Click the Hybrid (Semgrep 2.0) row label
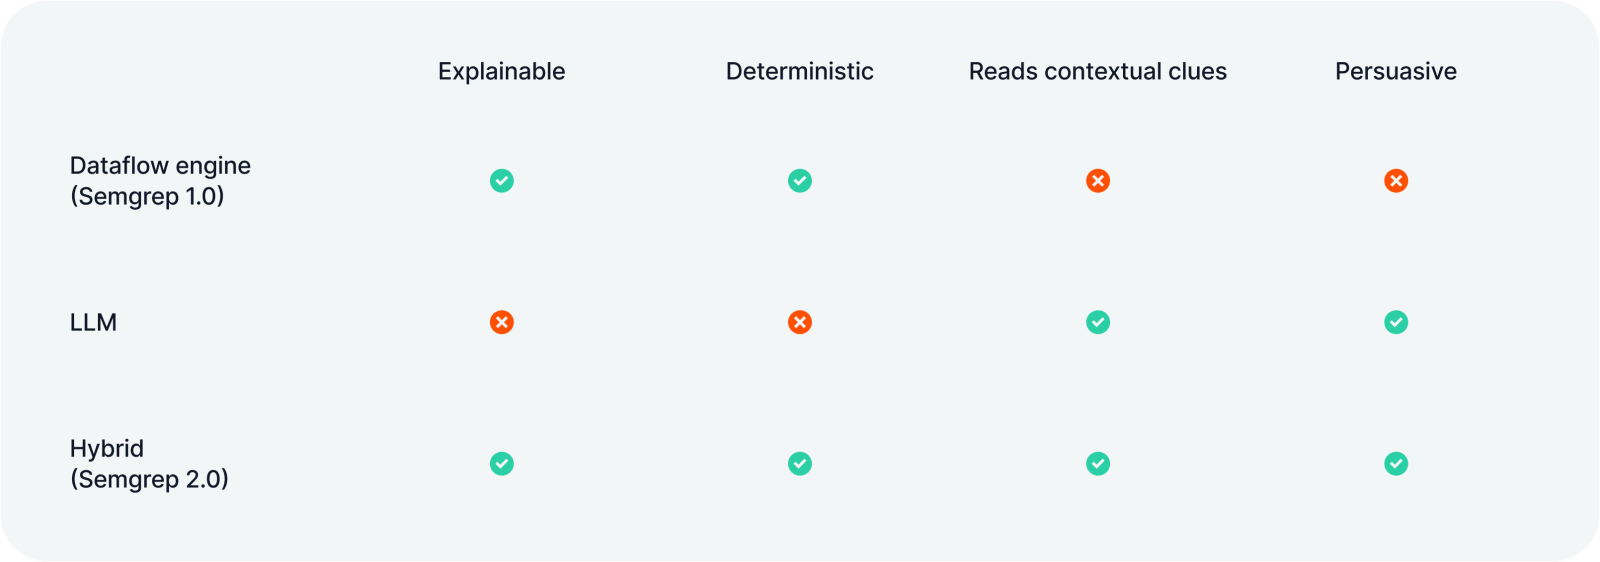Screen dimensions: 1600x562 tap(149, 464)
